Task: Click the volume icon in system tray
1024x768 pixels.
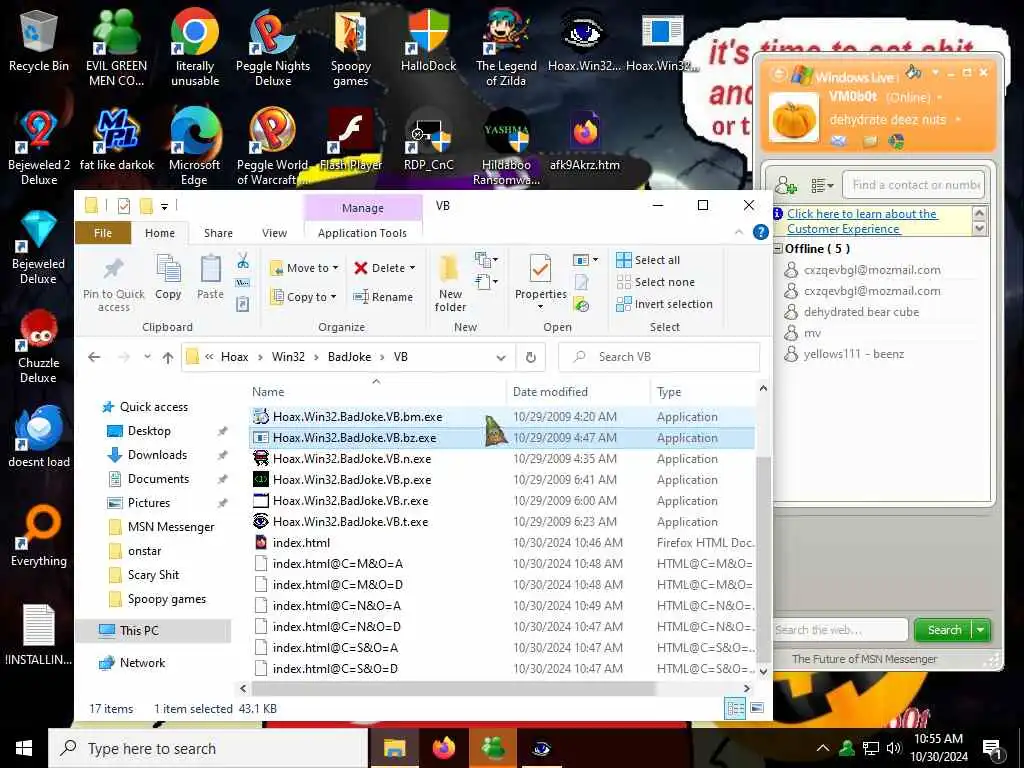Action: (893, 748)
